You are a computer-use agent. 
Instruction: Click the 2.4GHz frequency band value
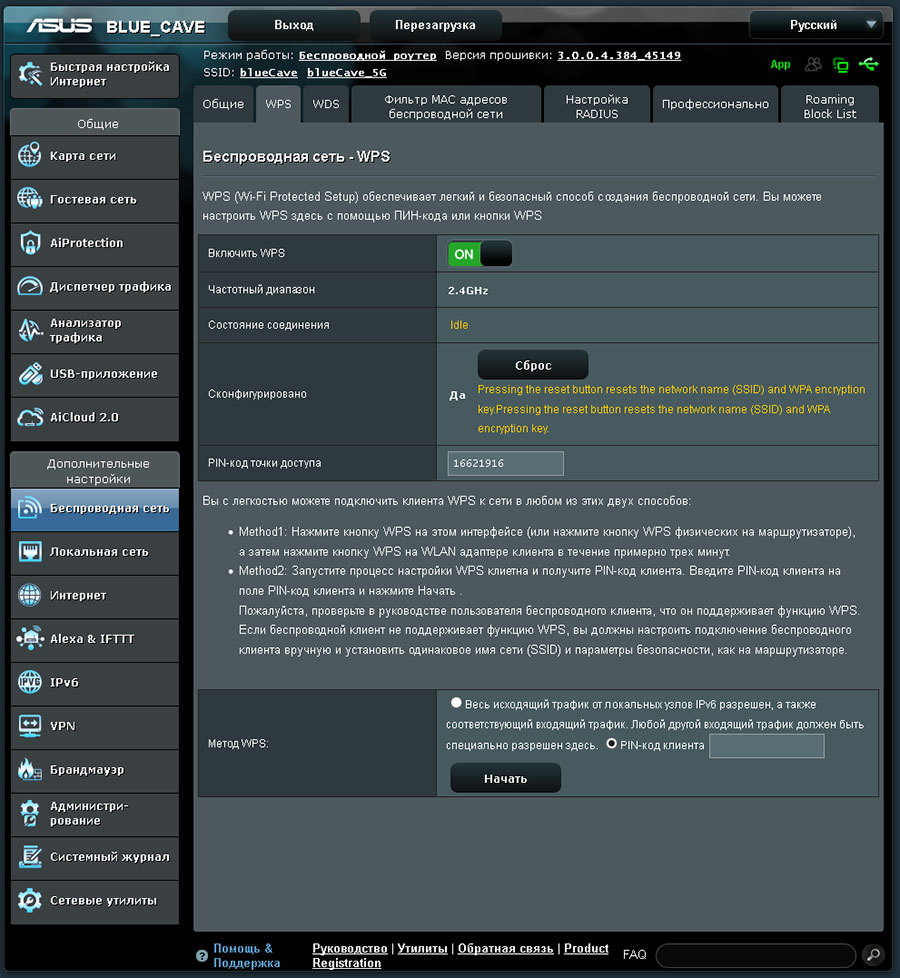click(468, 290)
